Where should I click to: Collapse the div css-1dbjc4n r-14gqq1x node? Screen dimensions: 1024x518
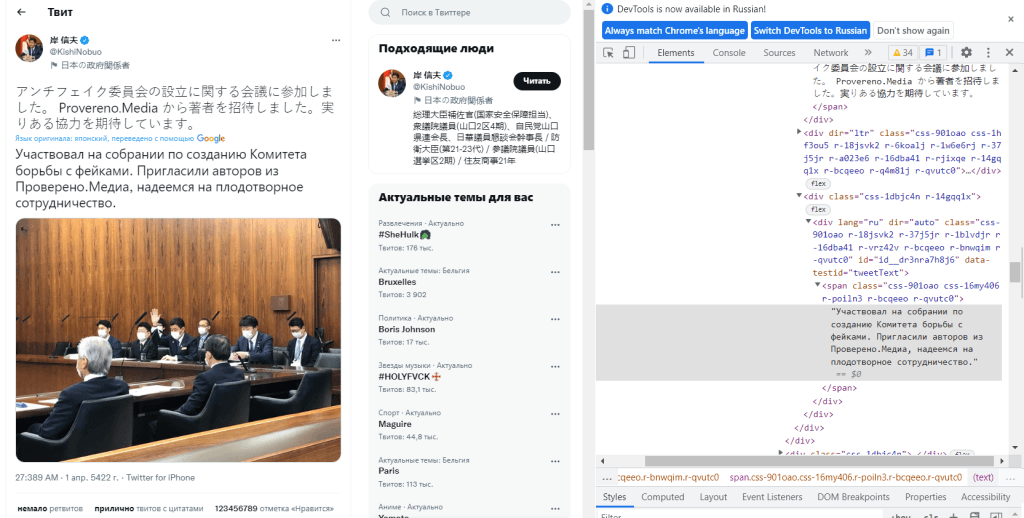click(x=799, y=196)
